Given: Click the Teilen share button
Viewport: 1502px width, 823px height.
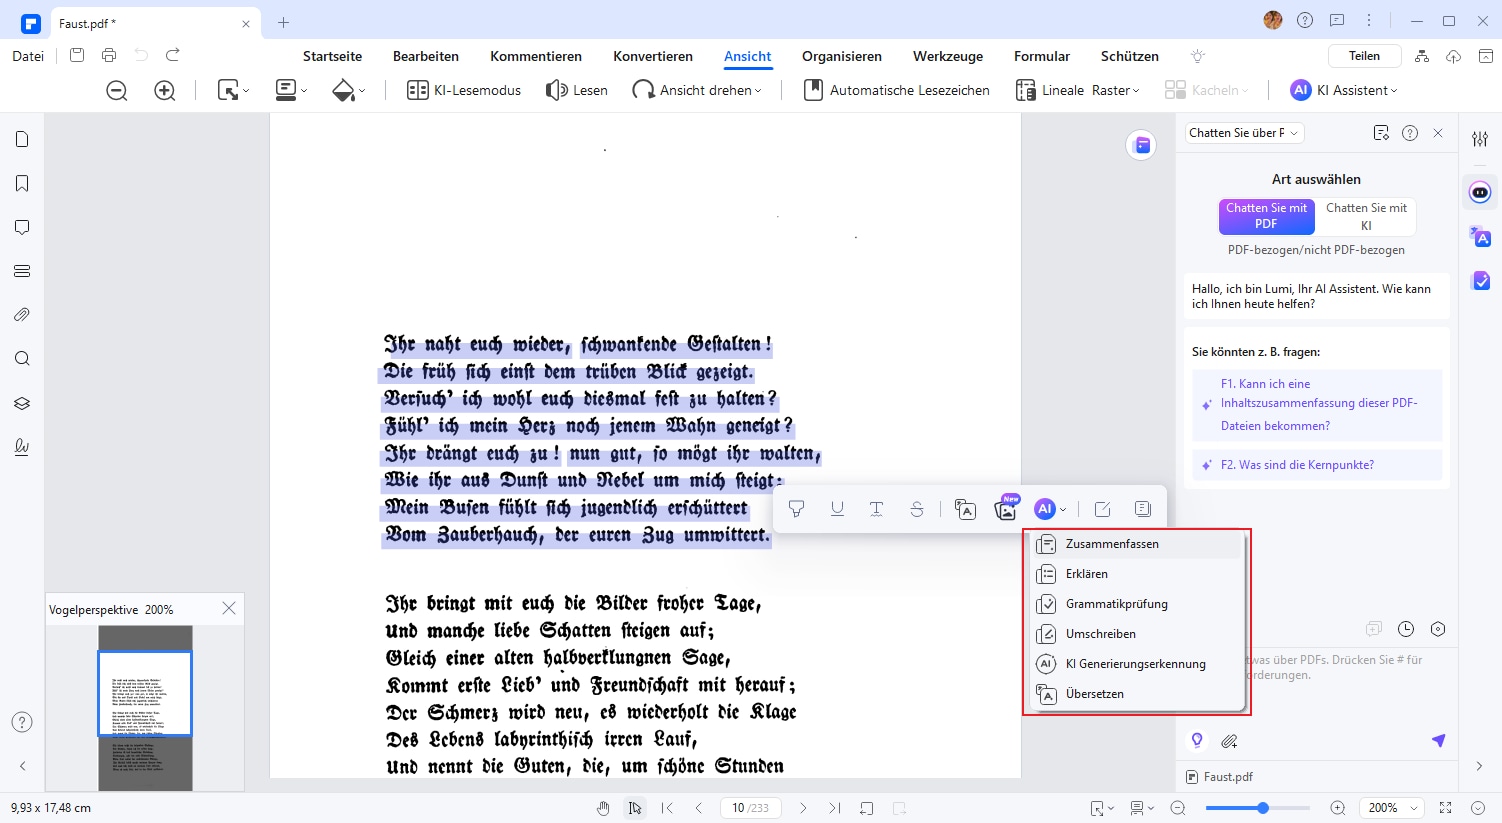Looking at the screenshot, I should pyautogui.click(x=1364, y=56).
